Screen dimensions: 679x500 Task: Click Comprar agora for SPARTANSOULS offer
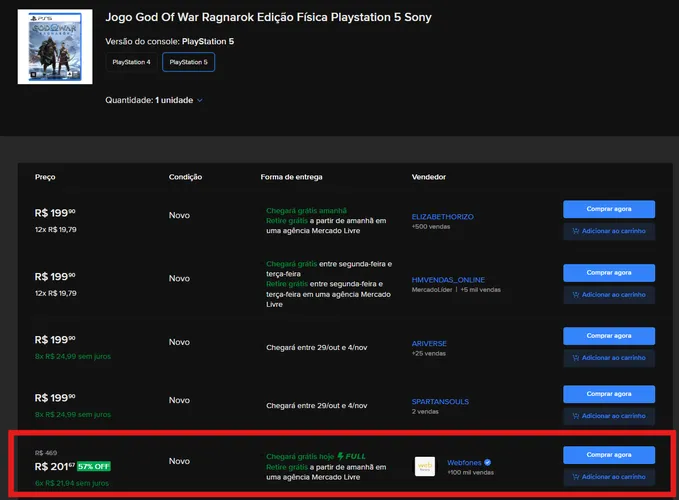(x=609, y=394)
